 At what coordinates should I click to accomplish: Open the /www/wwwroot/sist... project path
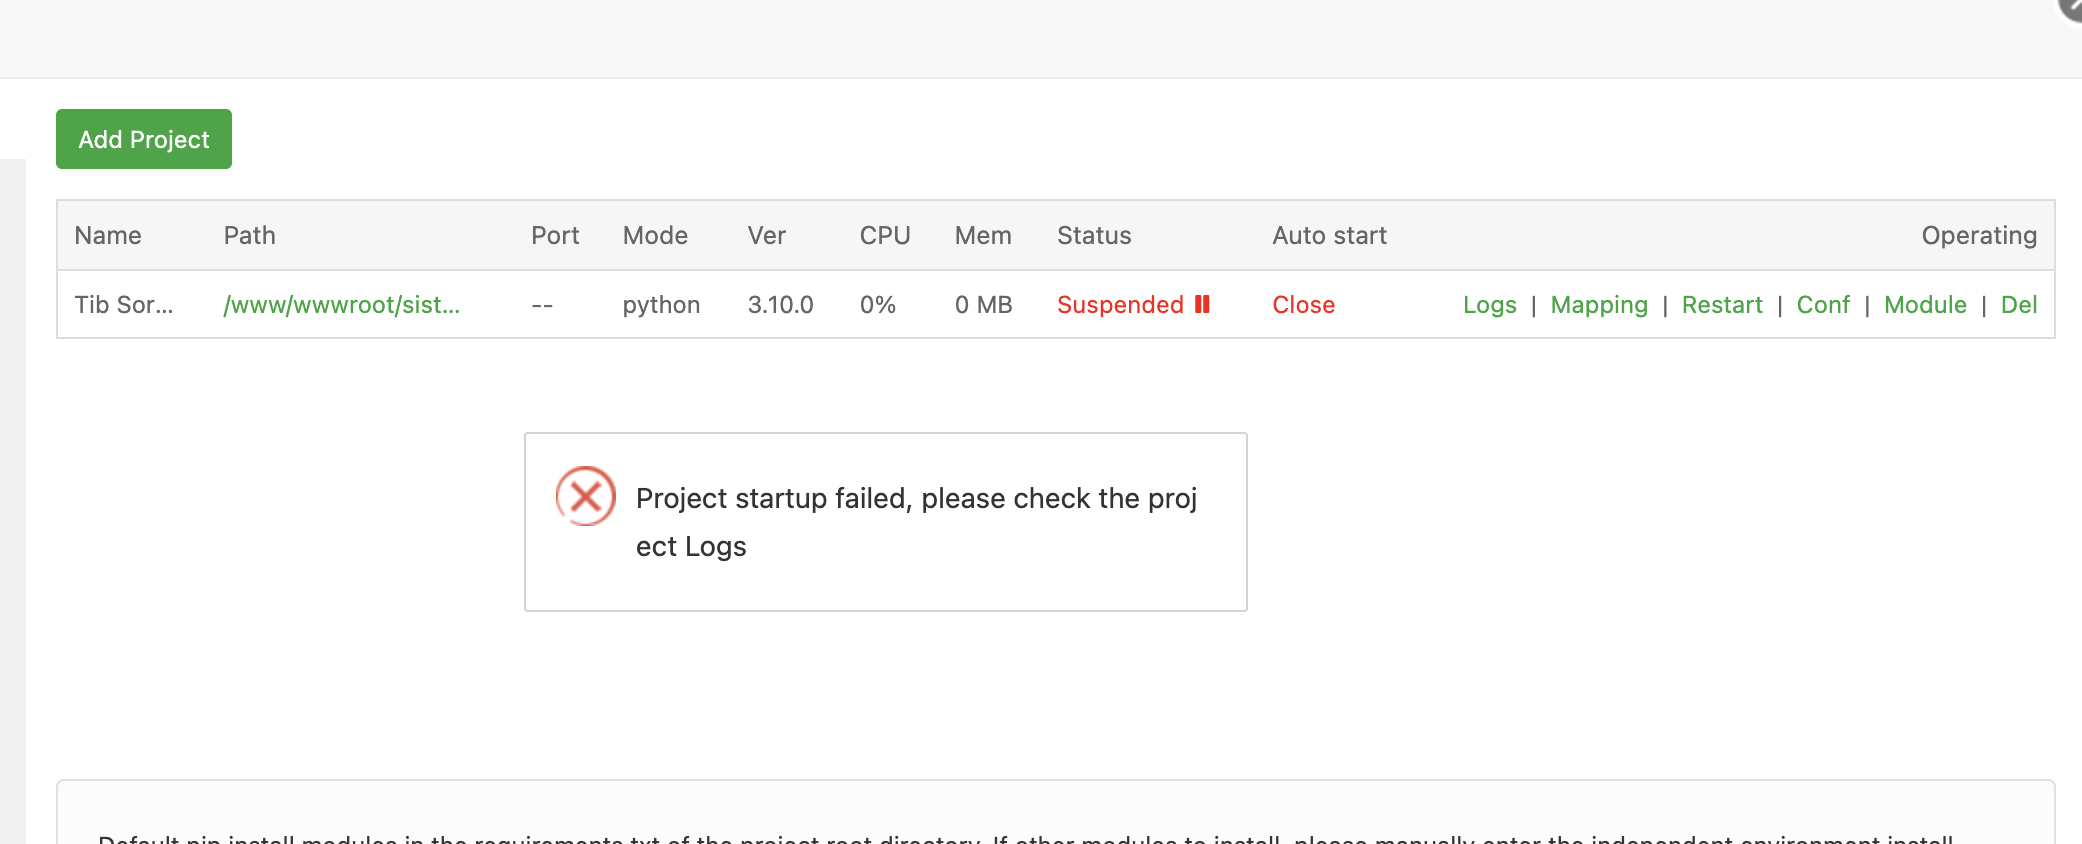(341, 305)
